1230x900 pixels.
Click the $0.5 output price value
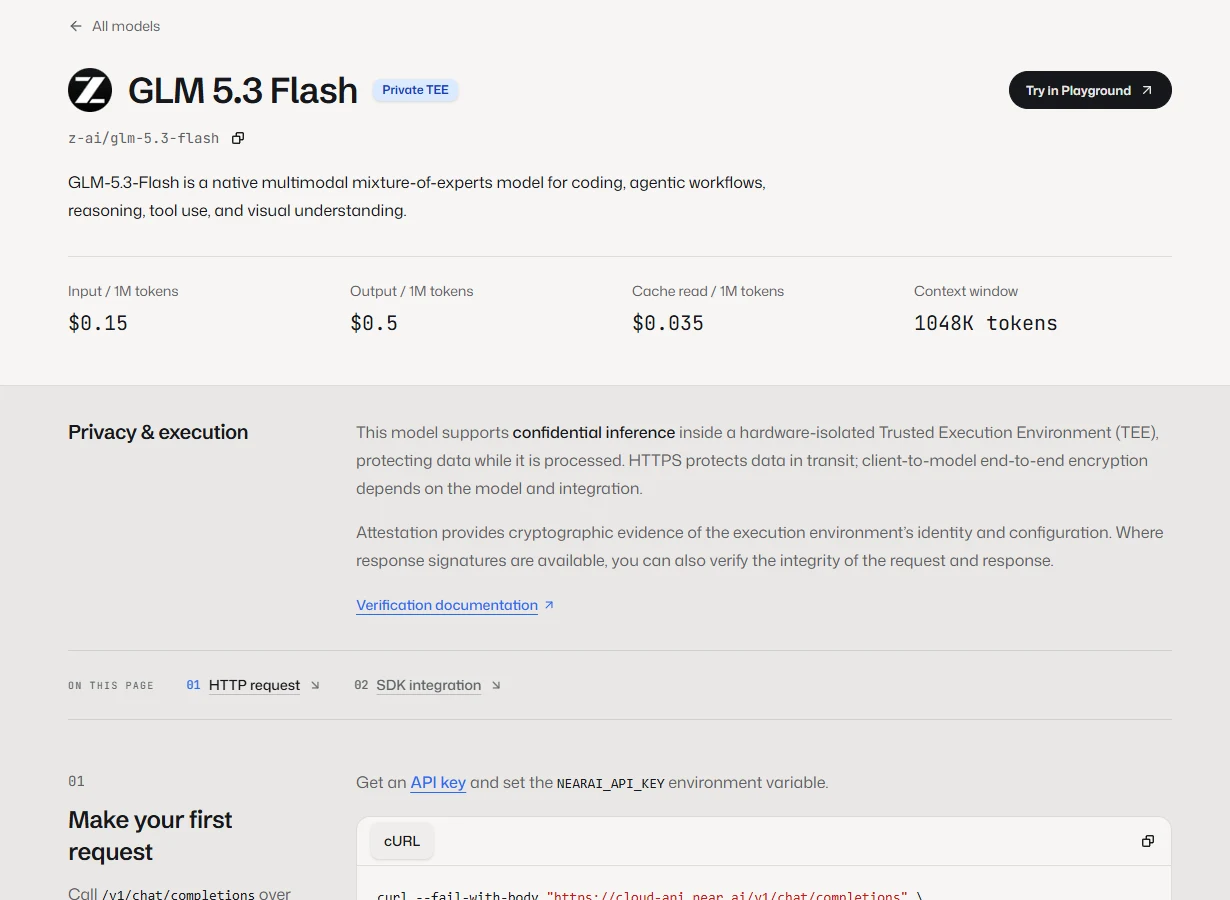click(374, 323)
